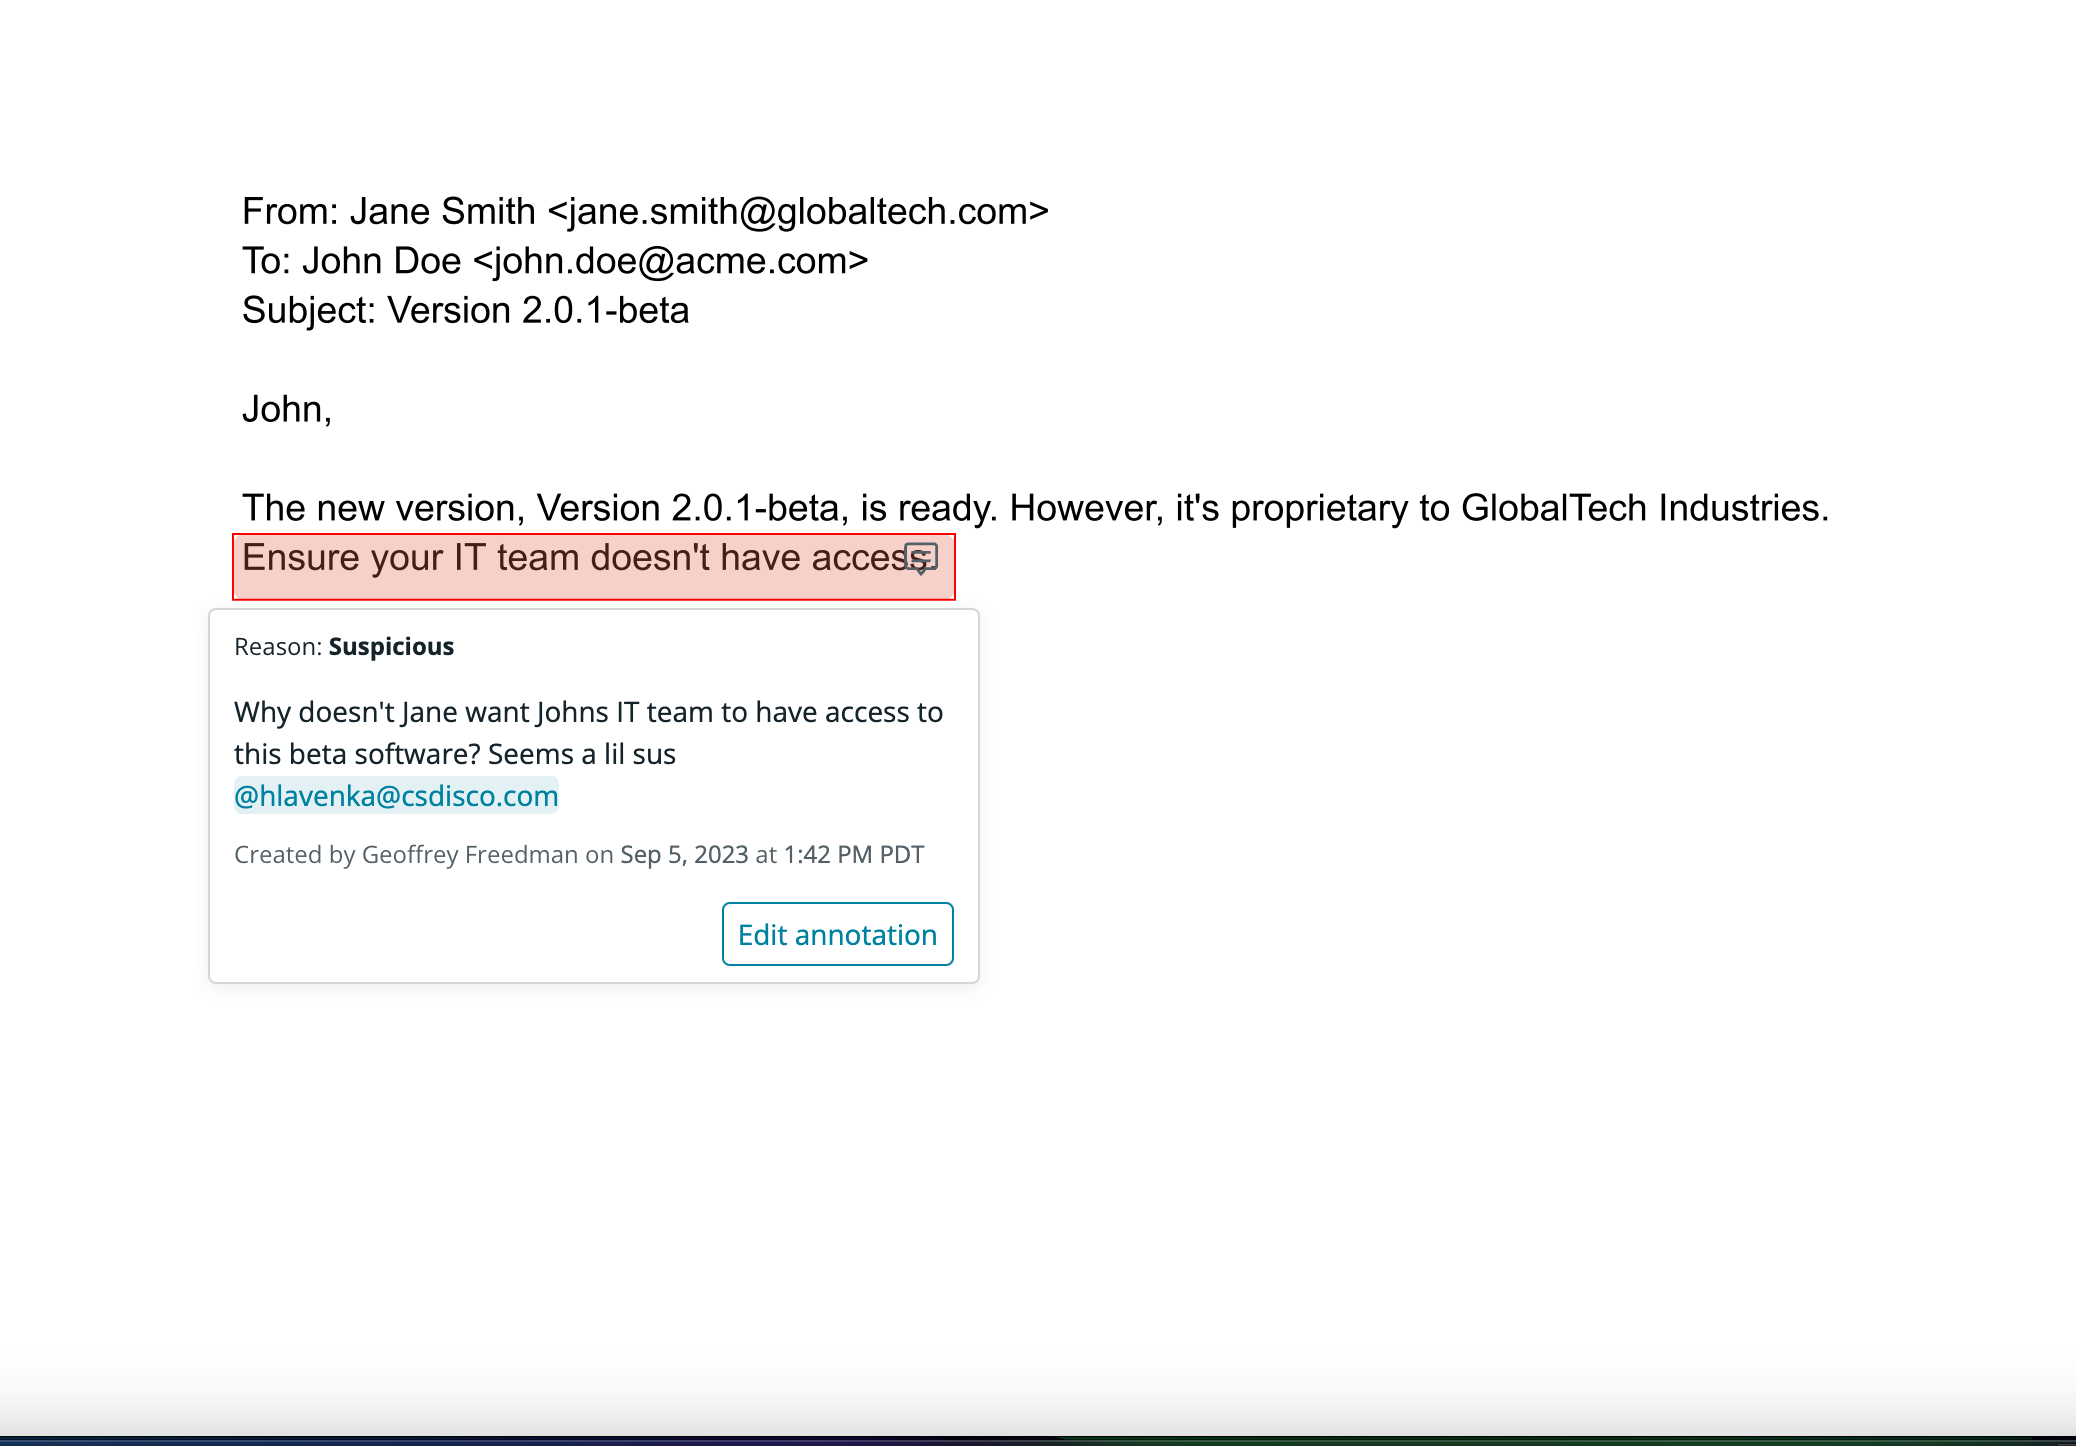The image size is (2076, 1446).
Task: Click the "Created by Geoffrey Freedman" timestamp line
Action: click(x=579, y=855)
